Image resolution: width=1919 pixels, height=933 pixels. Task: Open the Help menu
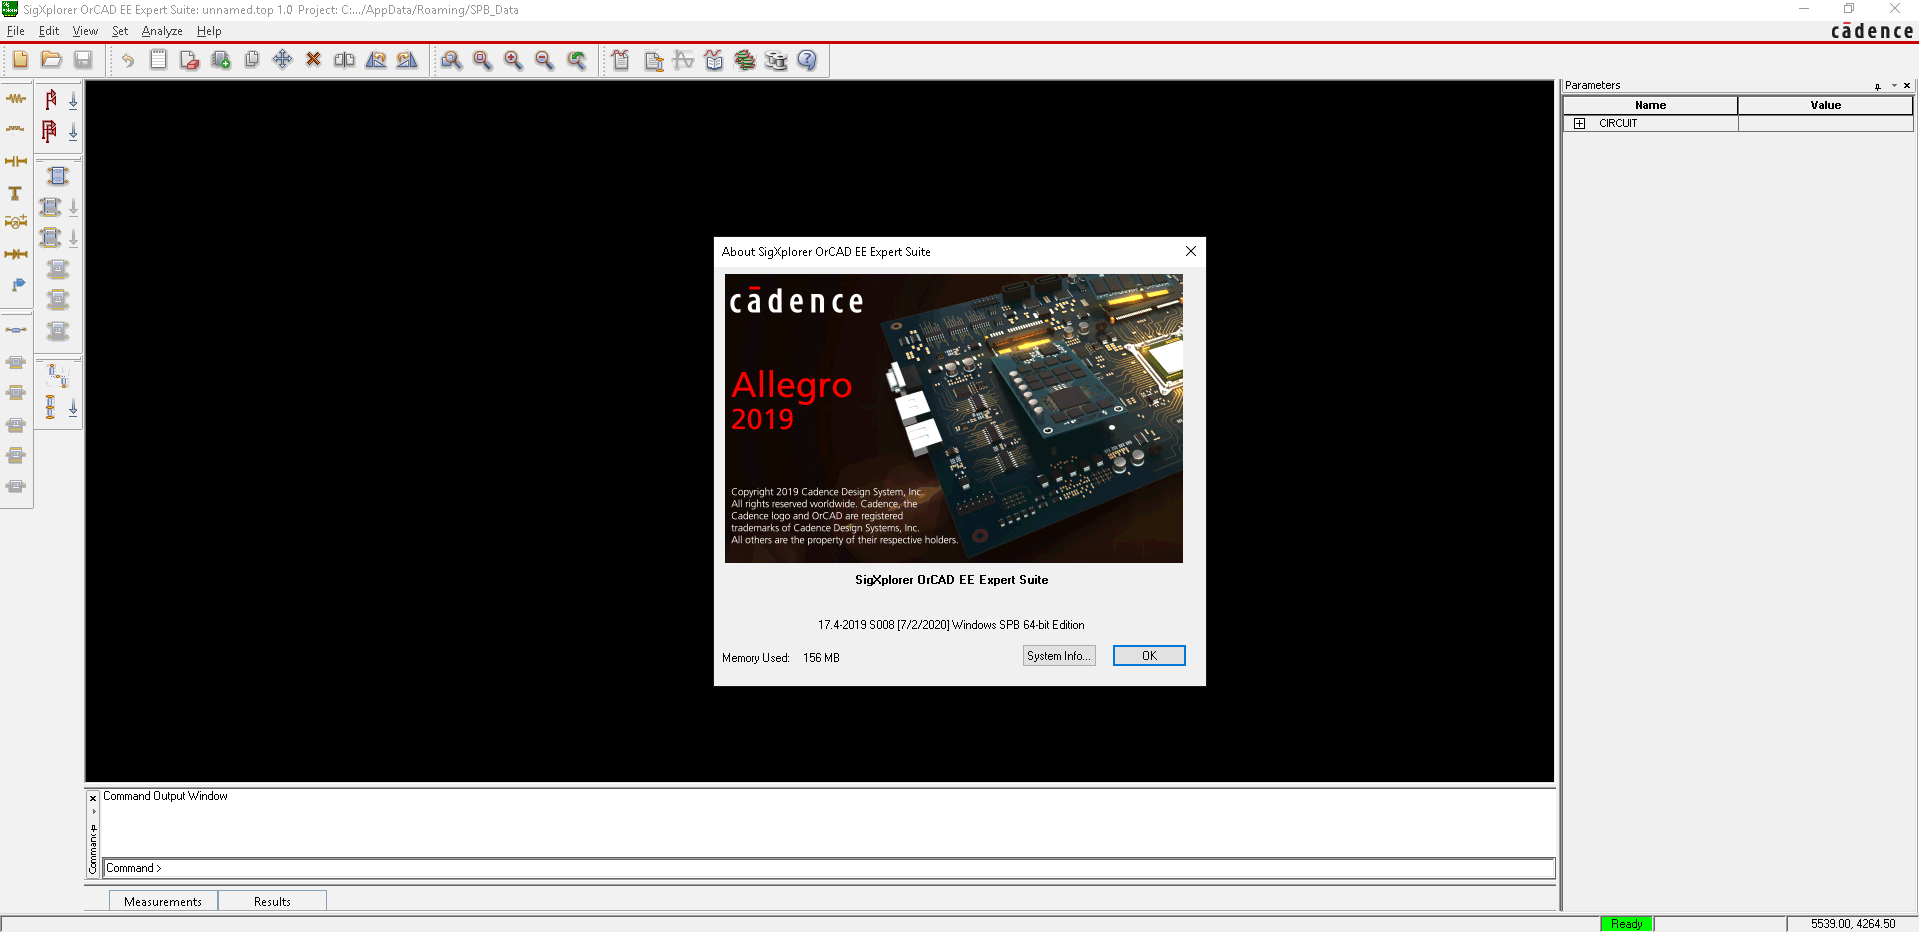point(209,31)
